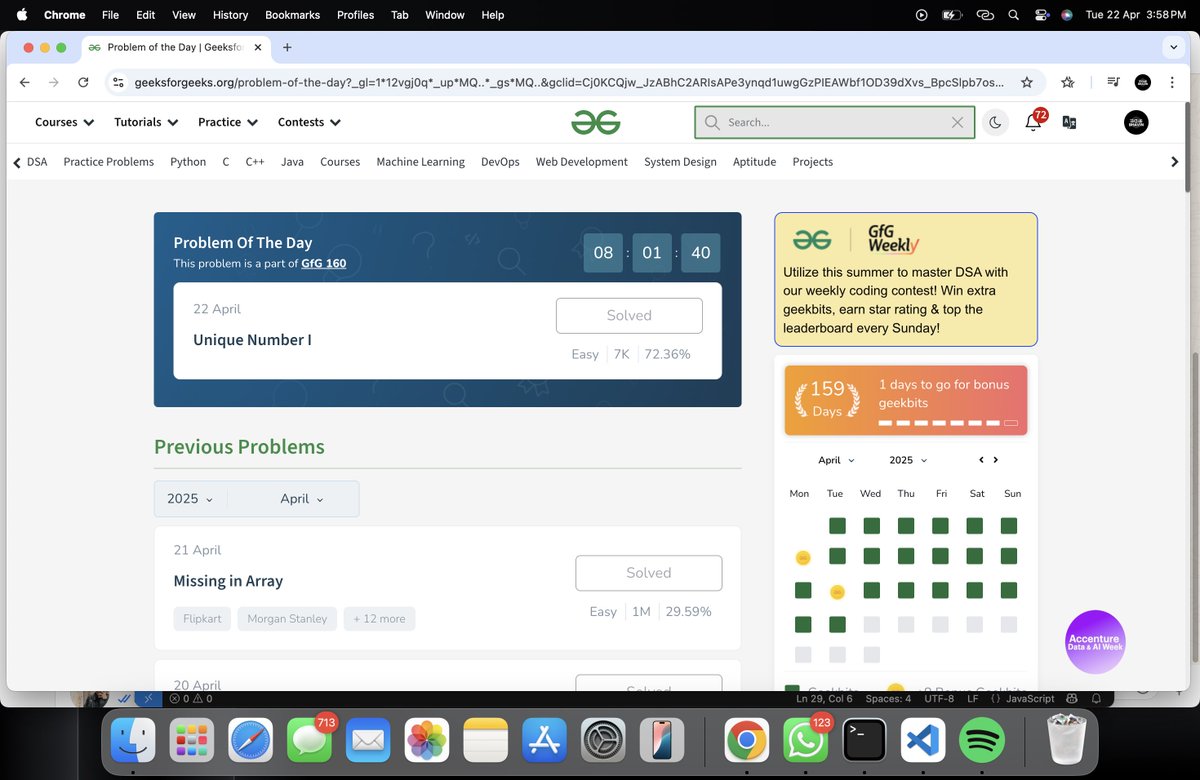Click the Accenture Data & AI Week badge
This screenshot has height=780, width=1200.
tap(1095, 642)
